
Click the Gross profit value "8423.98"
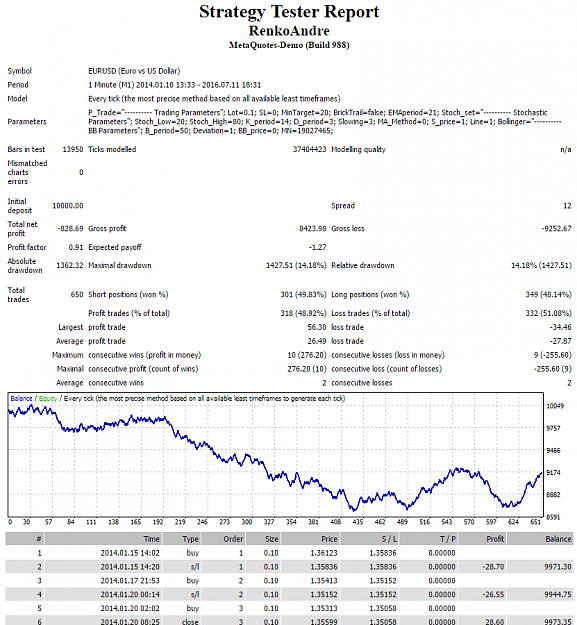coord(312,228)
